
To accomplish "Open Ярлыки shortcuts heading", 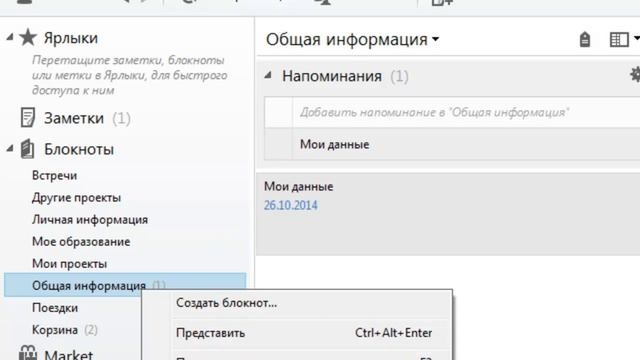I will point(71,38).
